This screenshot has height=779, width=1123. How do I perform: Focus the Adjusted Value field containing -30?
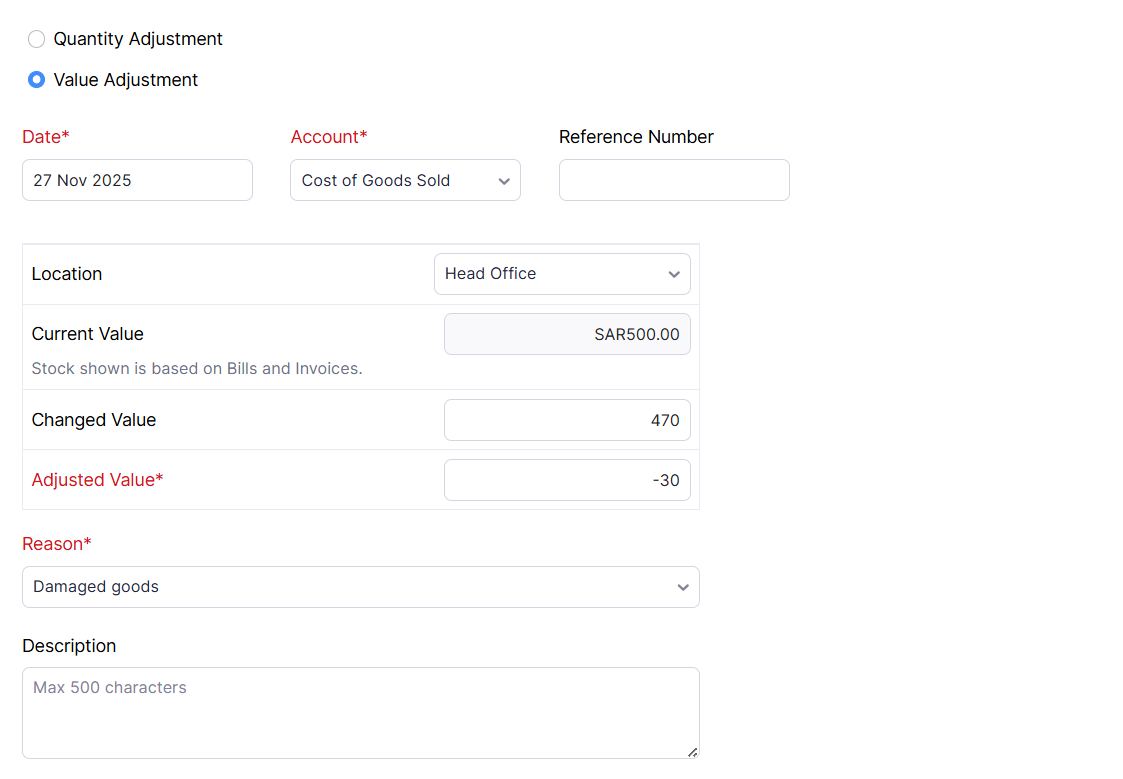click(x=567, y=480)
